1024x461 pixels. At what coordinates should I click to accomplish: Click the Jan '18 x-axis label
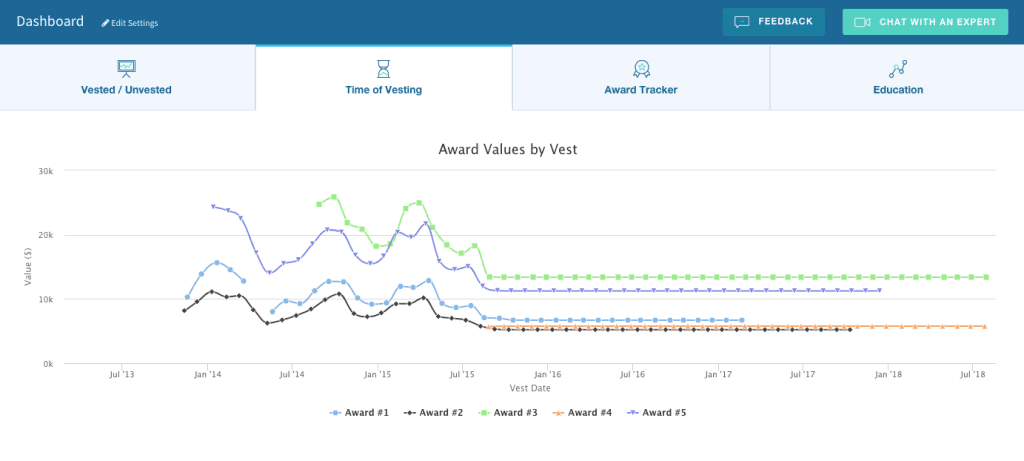888,375
